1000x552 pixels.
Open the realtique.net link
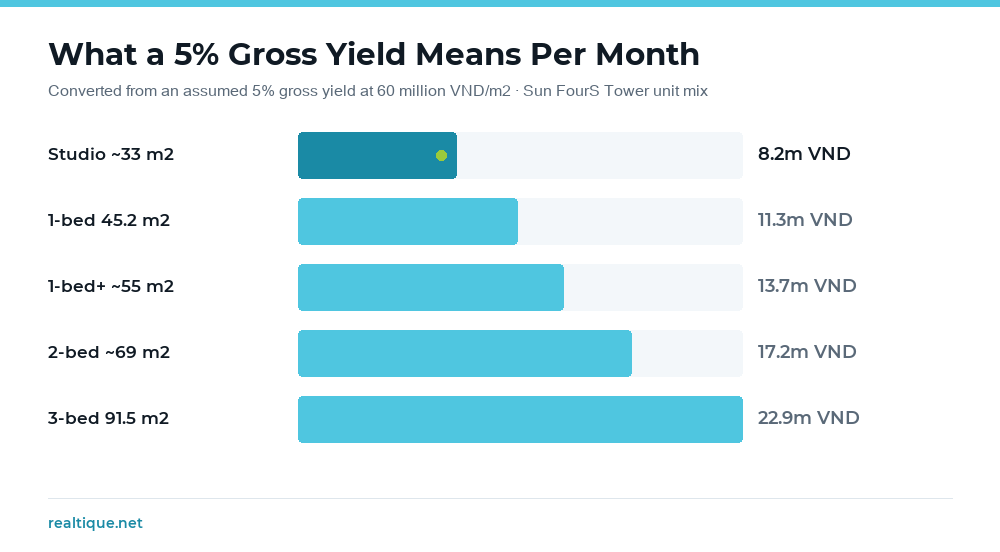[x=95, y=523]
